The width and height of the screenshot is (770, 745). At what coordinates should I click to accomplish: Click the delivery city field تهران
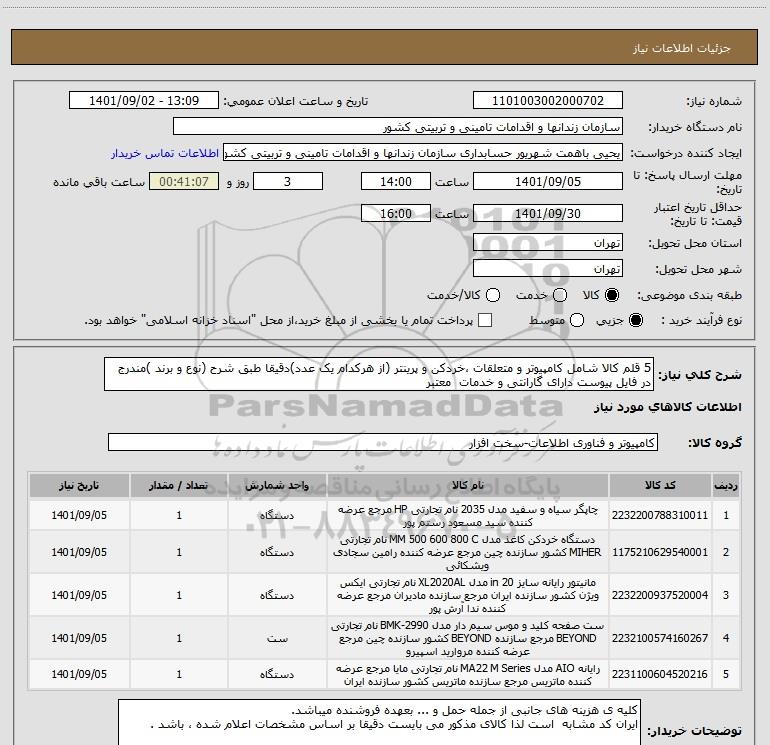click(548, 269)
